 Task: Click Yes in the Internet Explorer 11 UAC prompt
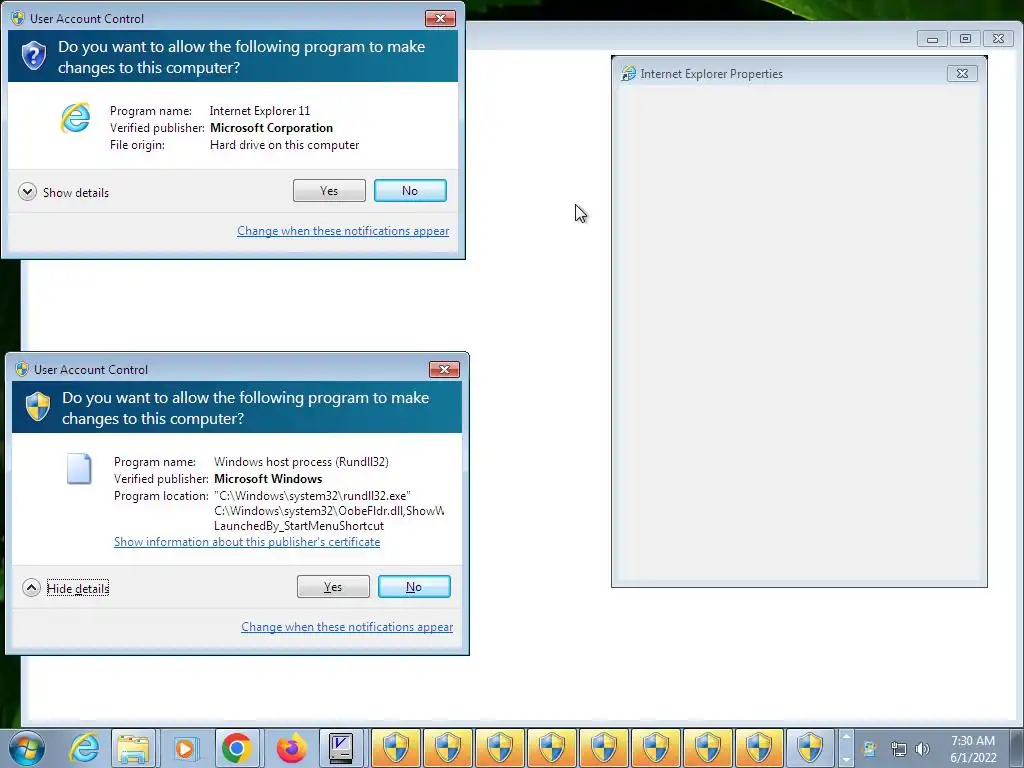point(329,191)
